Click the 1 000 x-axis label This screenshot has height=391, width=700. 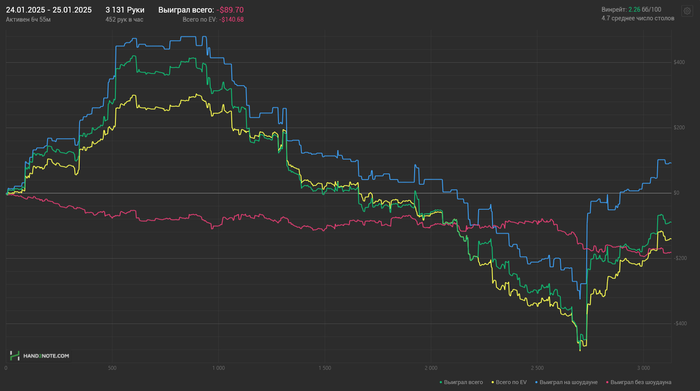[218, 368]
